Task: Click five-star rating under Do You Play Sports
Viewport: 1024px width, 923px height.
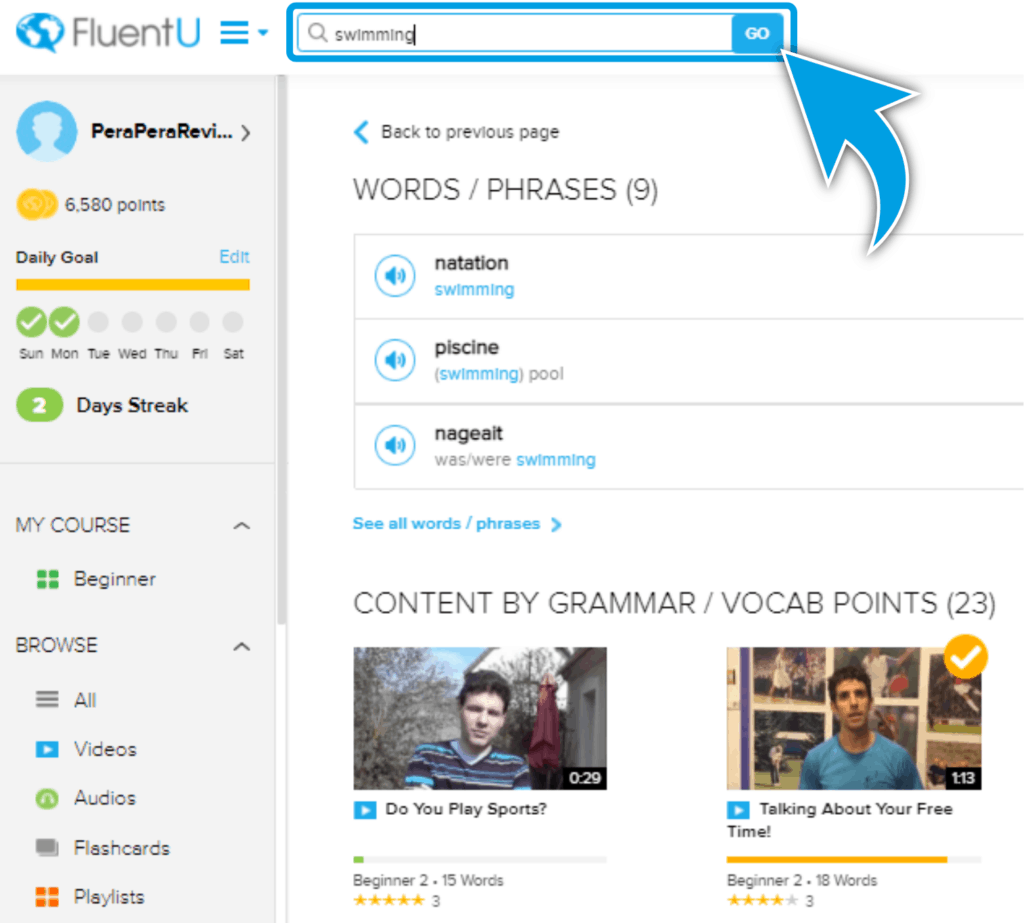Action: pos(389,901)
